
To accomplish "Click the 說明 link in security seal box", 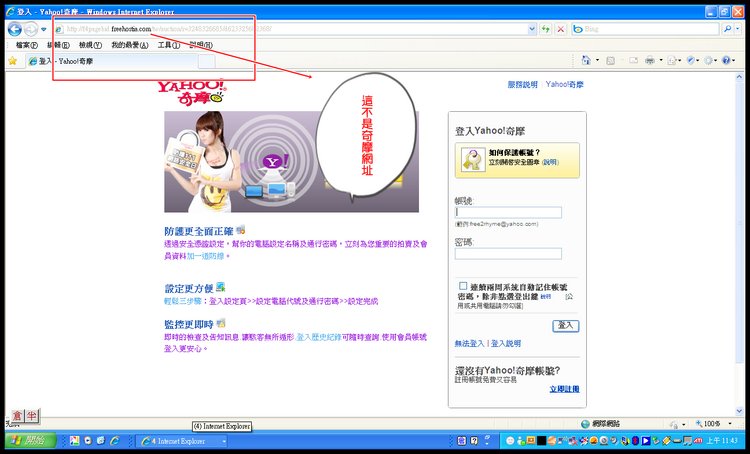I will click(x=550, y=163).
